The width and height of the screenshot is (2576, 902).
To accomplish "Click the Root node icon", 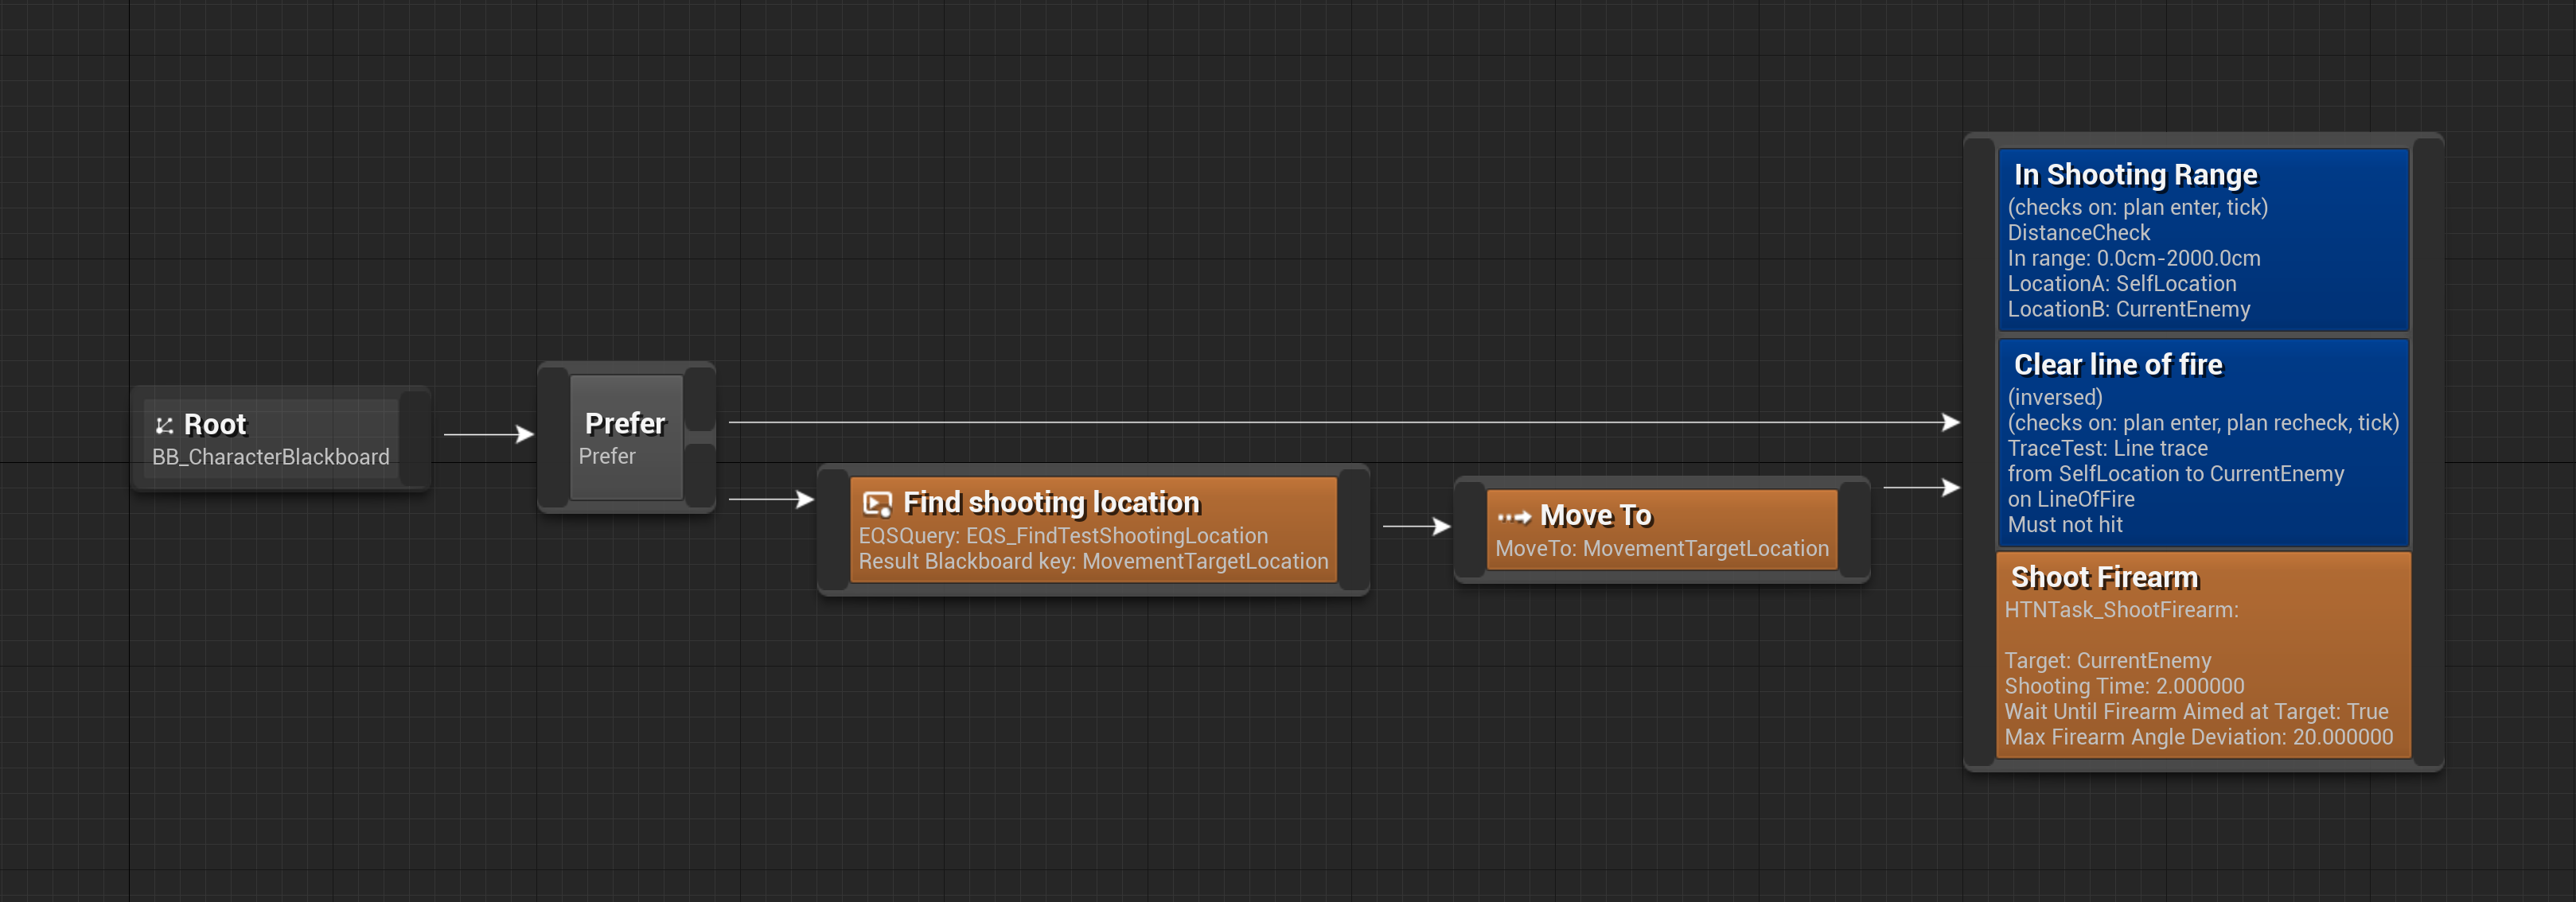I will tap(165, 425).
